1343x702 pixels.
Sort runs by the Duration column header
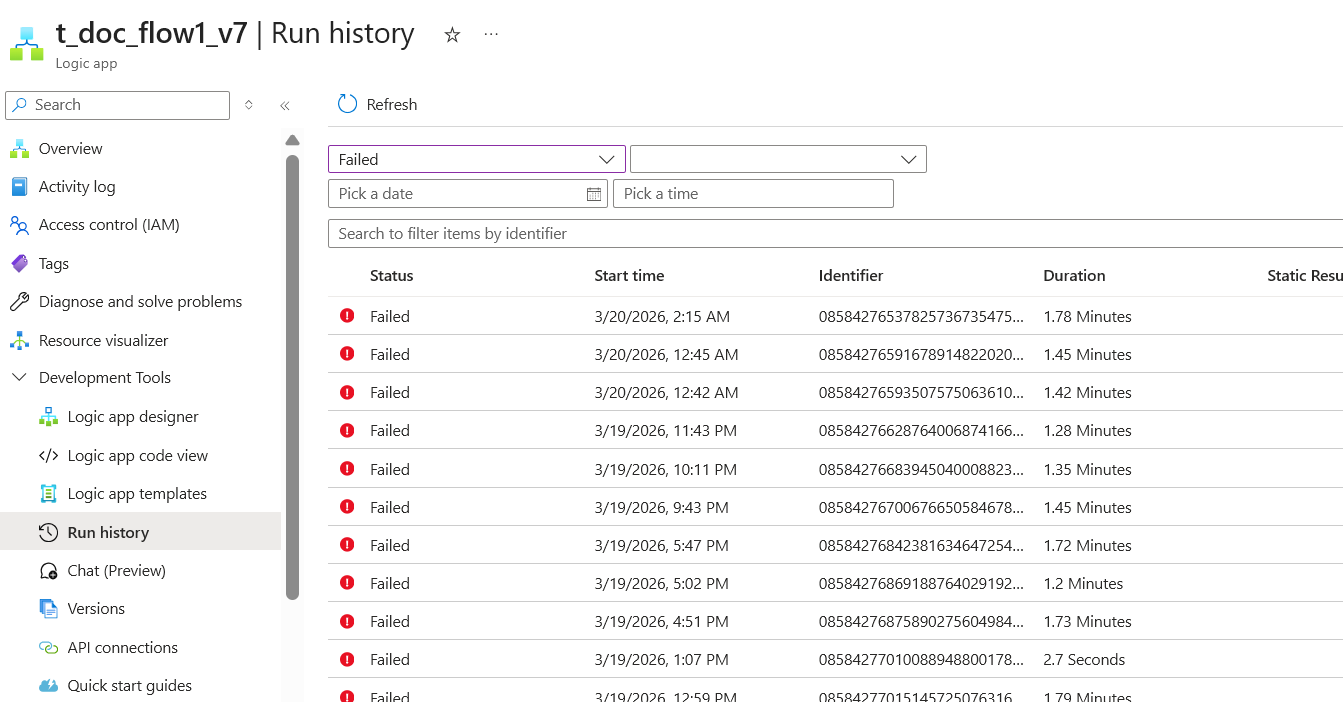[x=1074, y=276]
